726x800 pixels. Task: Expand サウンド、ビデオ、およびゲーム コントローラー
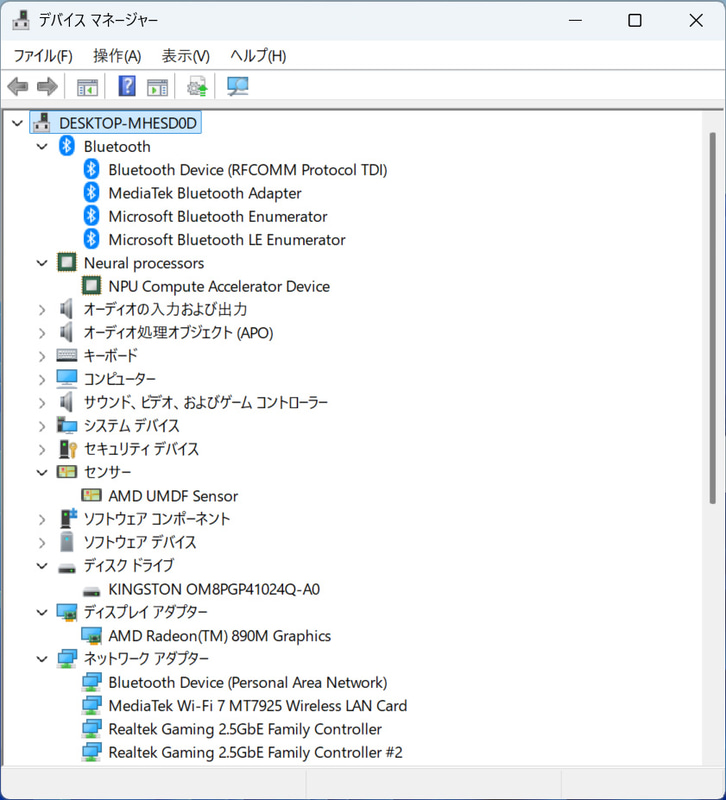click(x=42, y=403)
